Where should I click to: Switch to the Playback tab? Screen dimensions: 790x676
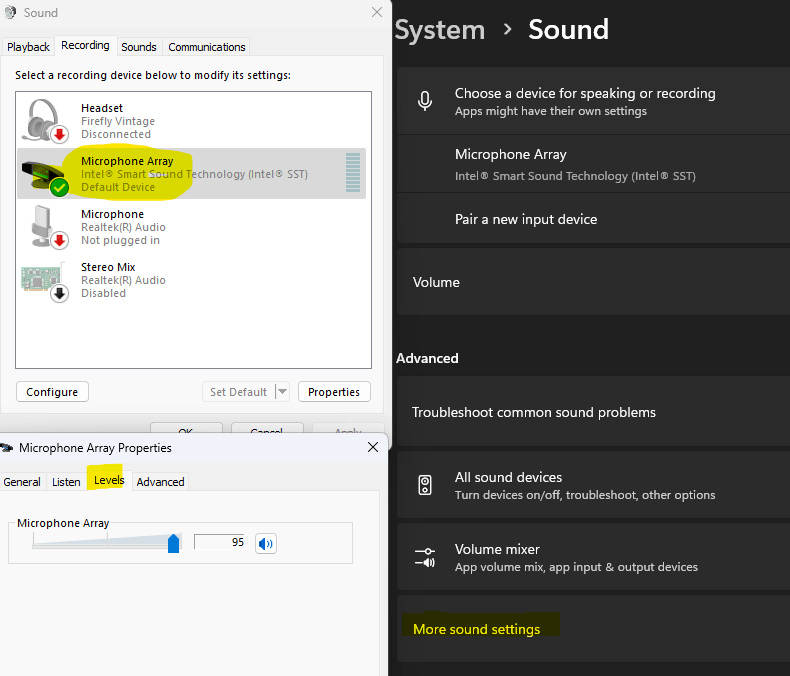pyautogui.click(x=29, y=47)
